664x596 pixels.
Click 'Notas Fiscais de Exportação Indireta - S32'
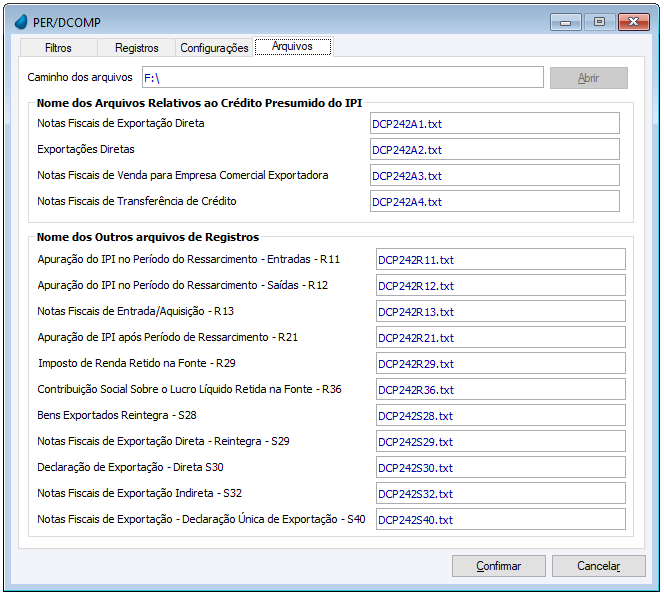(x=140, y=493)
